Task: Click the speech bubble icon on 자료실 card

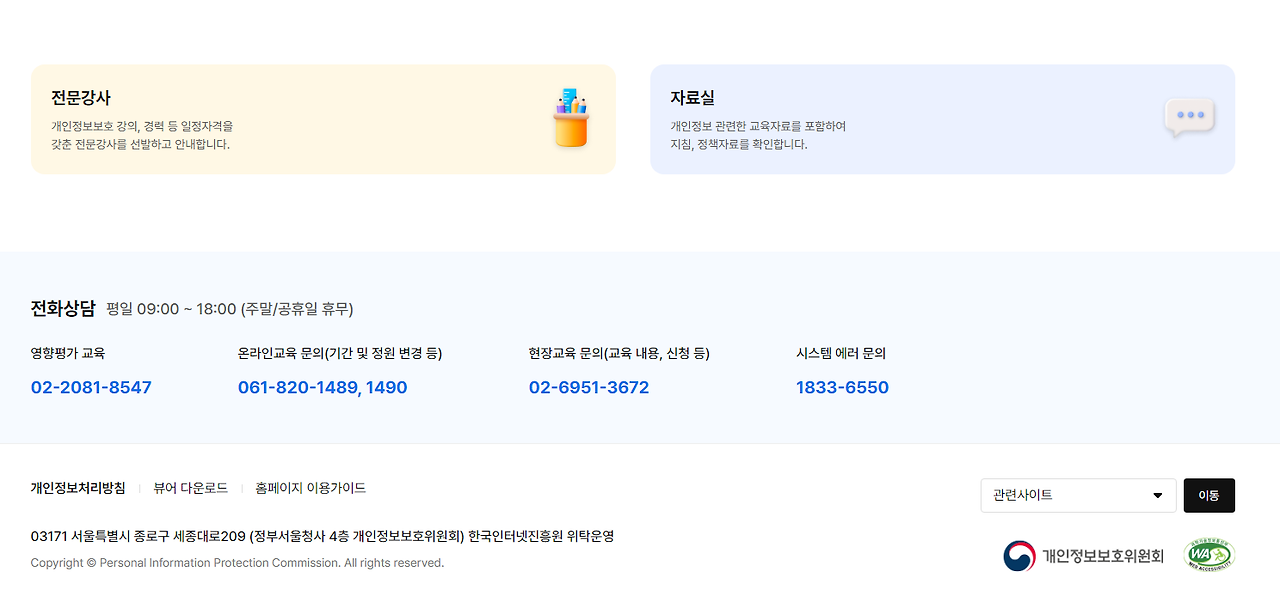Action: [x=1190, y=118]
